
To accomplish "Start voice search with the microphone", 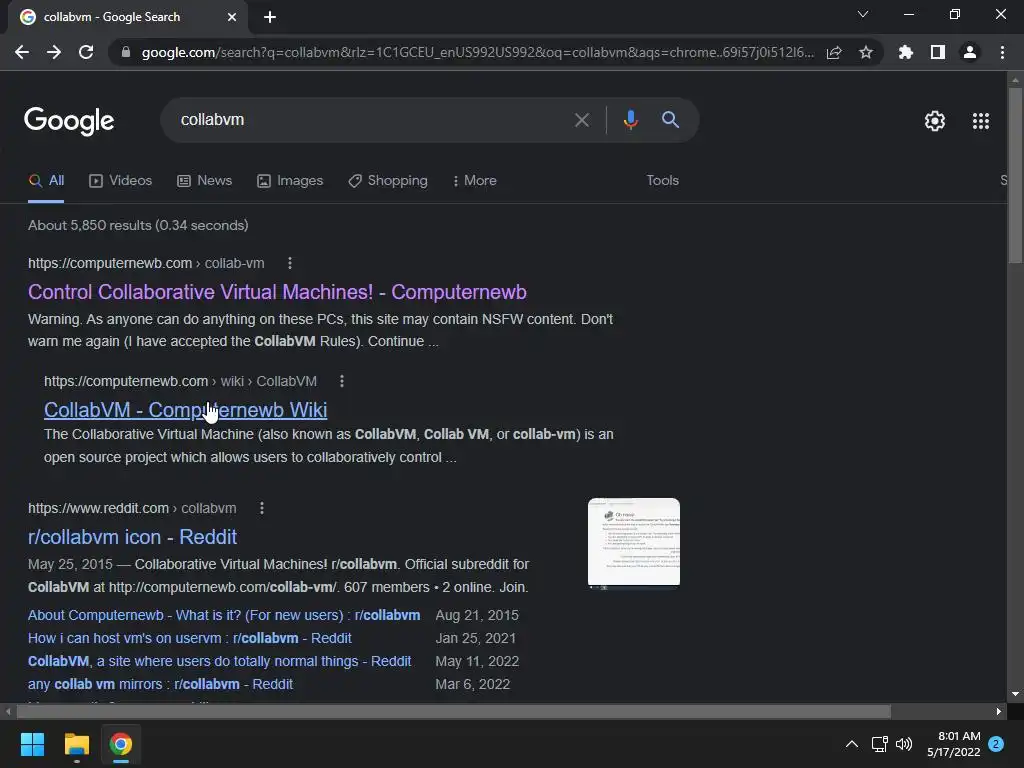I will 630,120.
